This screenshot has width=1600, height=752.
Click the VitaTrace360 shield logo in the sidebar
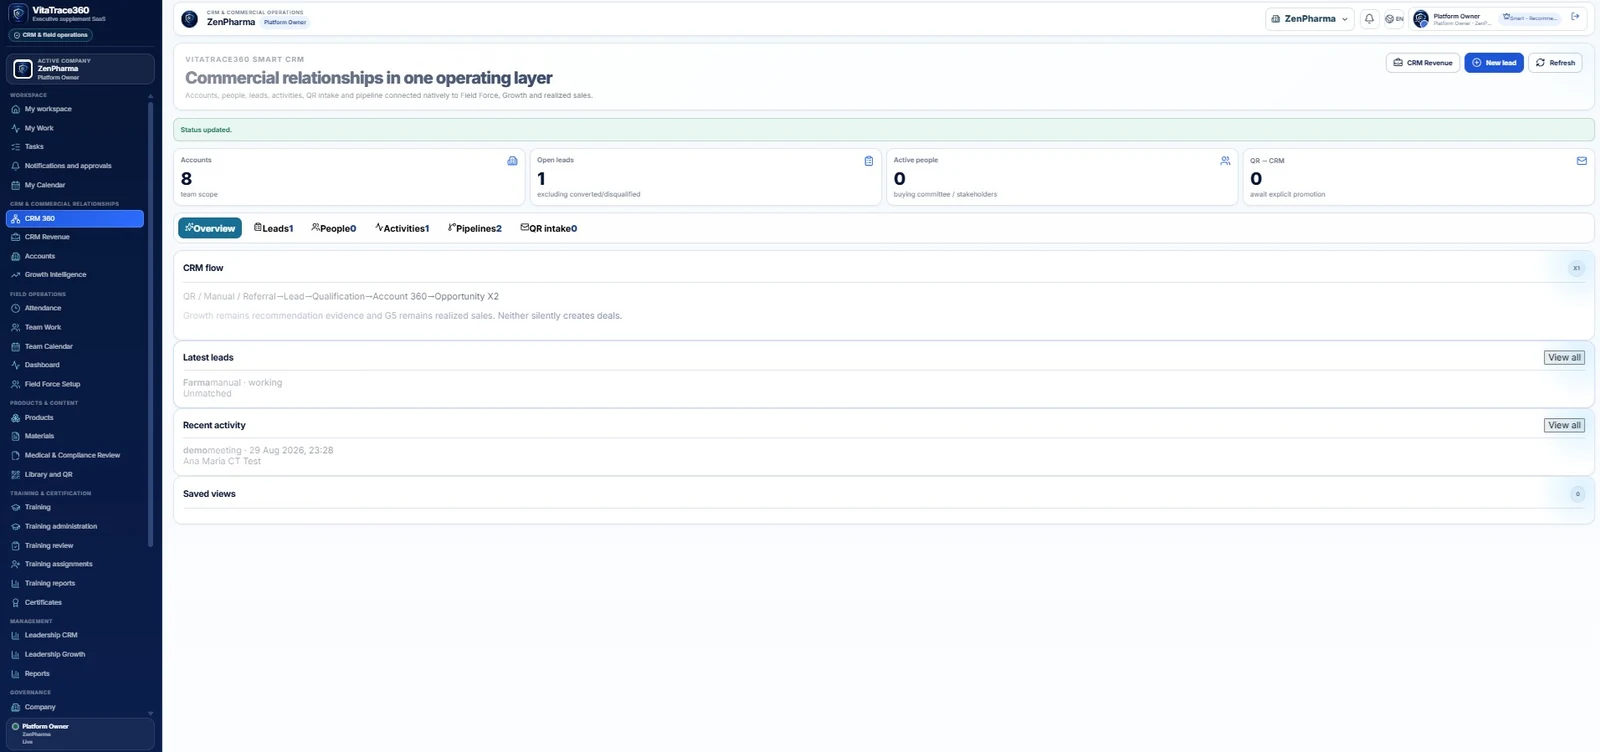18,14
